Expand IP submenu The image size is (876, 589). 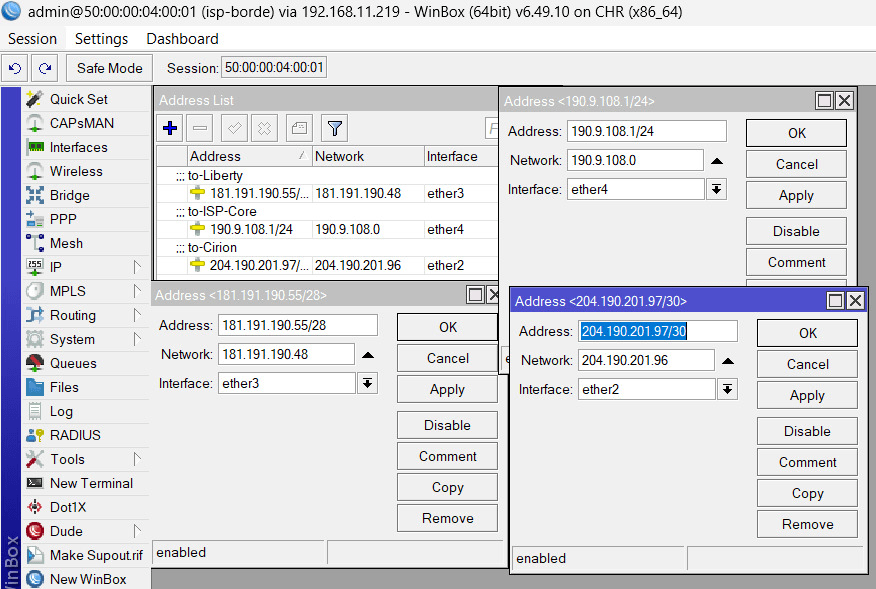(137, 267)
